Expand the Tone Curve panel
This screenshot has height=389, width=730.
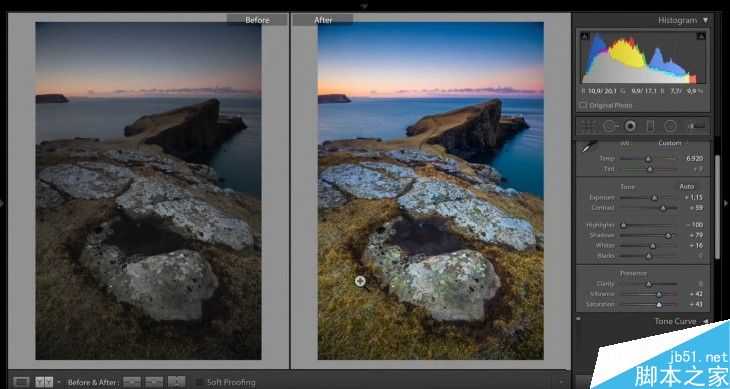click(705, 322)
